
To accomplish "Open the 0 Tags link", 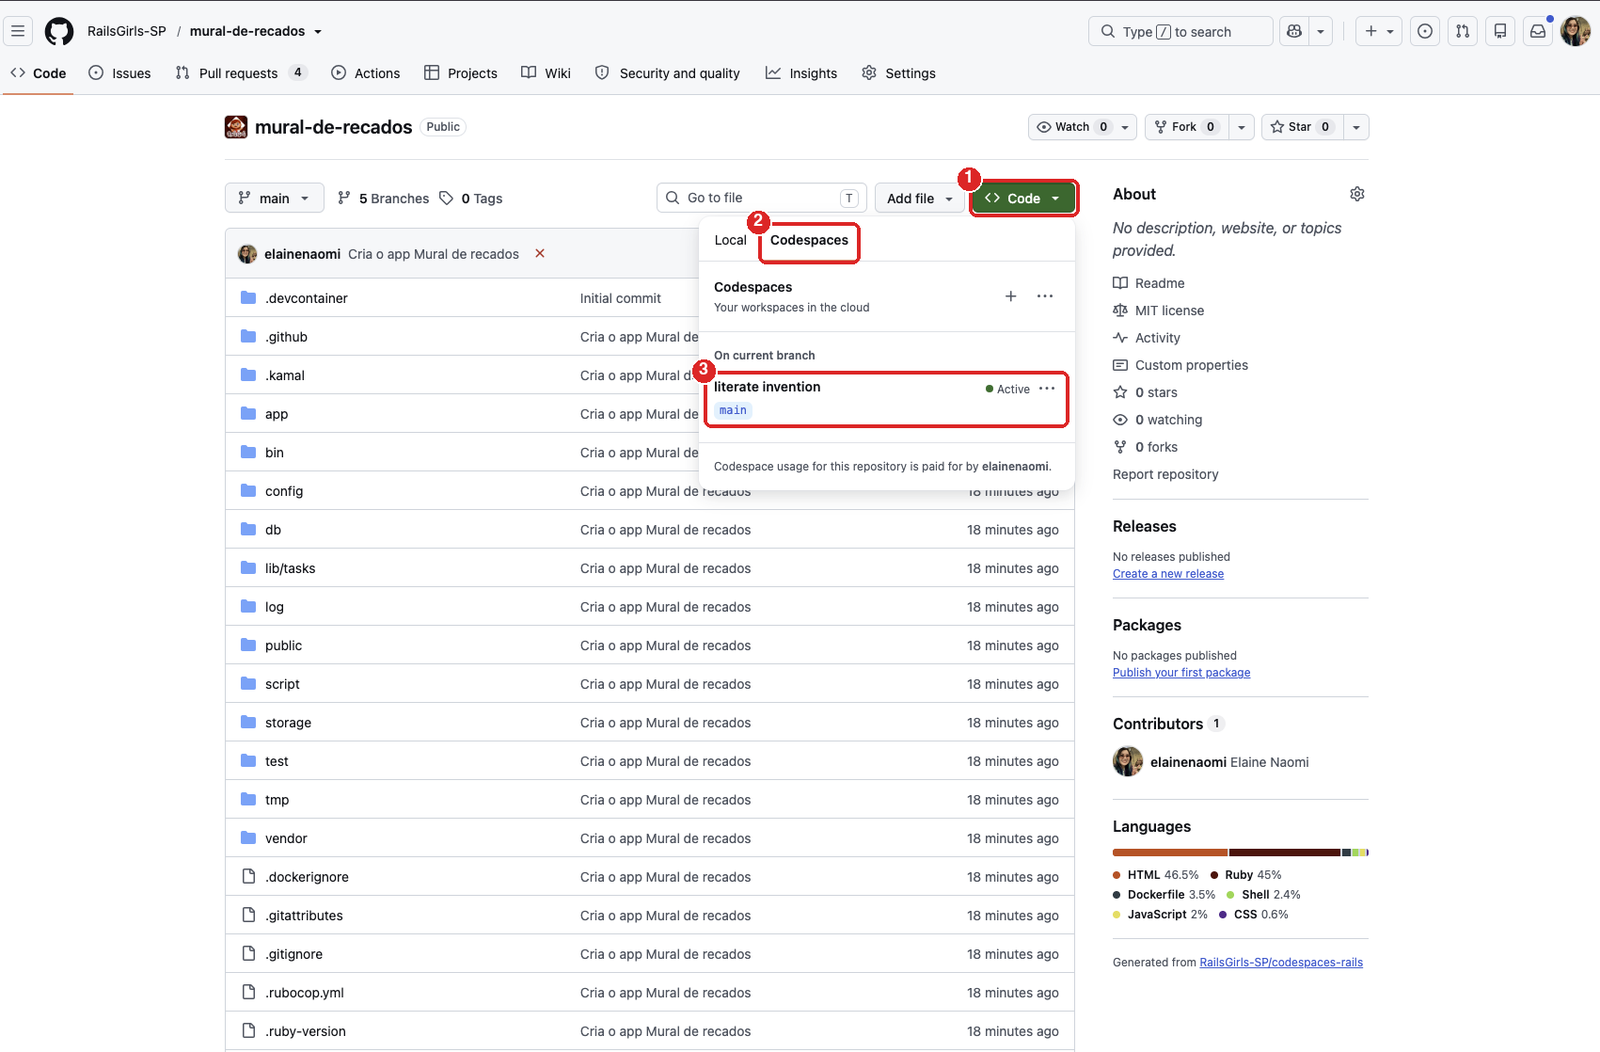I will coord(471,198).
